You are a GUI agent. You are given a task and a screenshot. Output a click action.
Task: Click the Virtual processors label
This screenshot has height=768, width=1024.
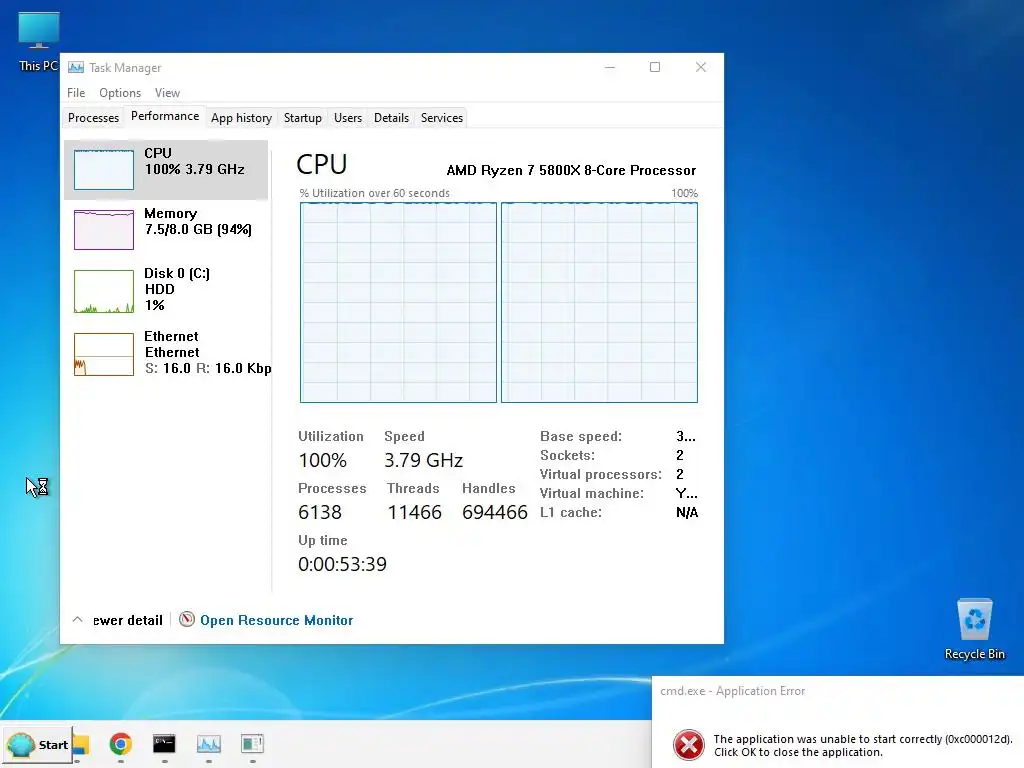coord(601,474)
